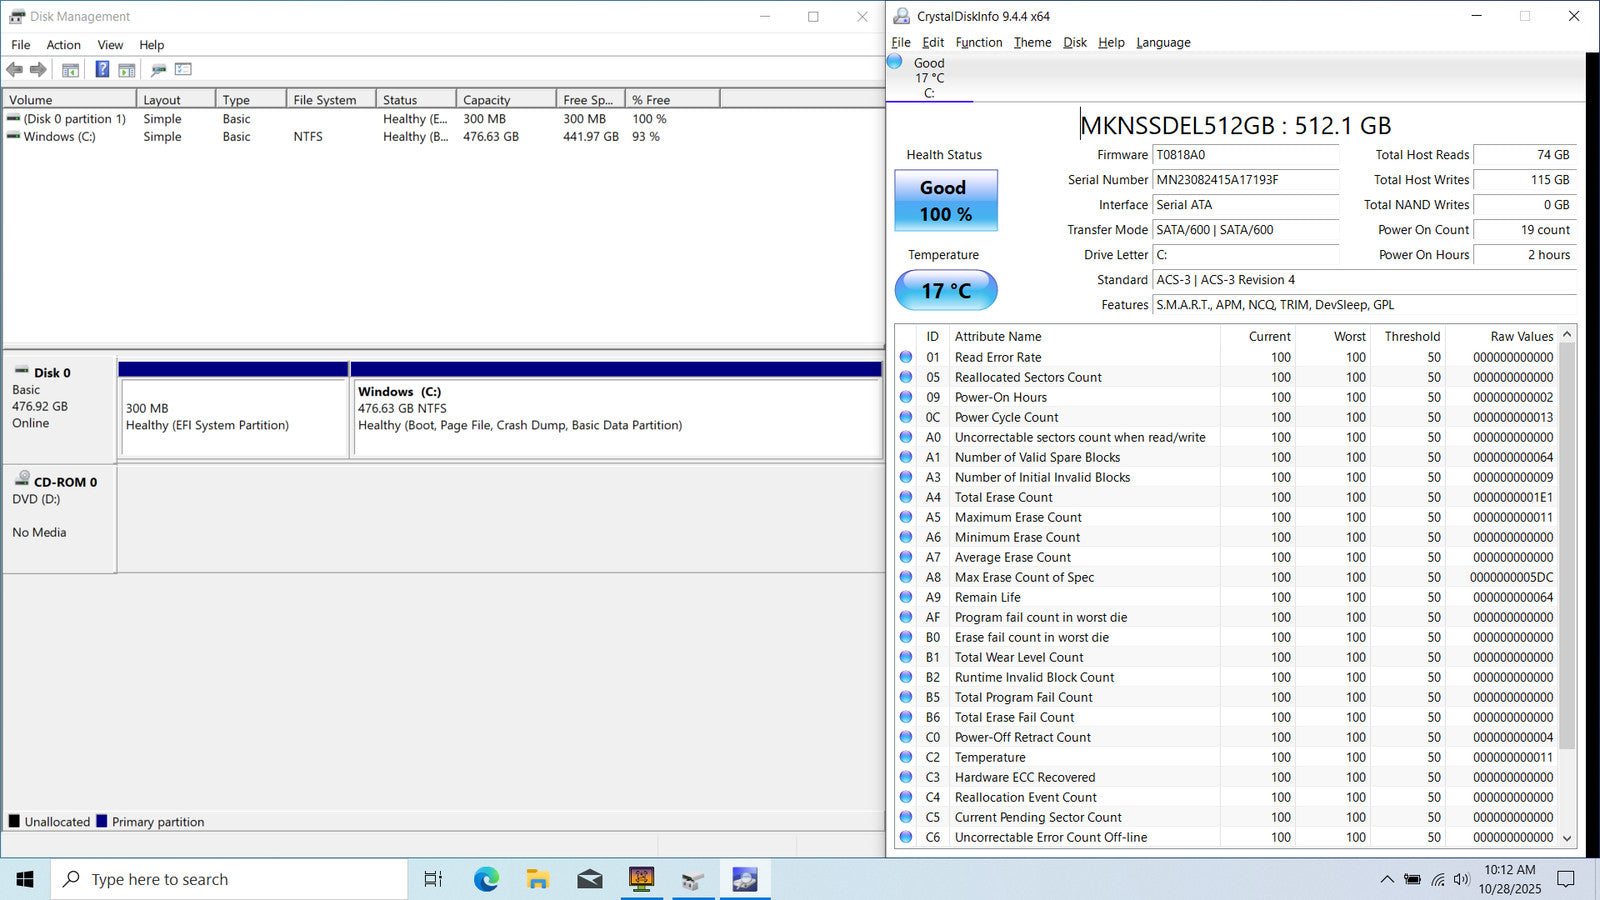Click the Show/Hide Action Pane toolbar icon
The width and height of the screenshot is (1600, 900).
127,70
